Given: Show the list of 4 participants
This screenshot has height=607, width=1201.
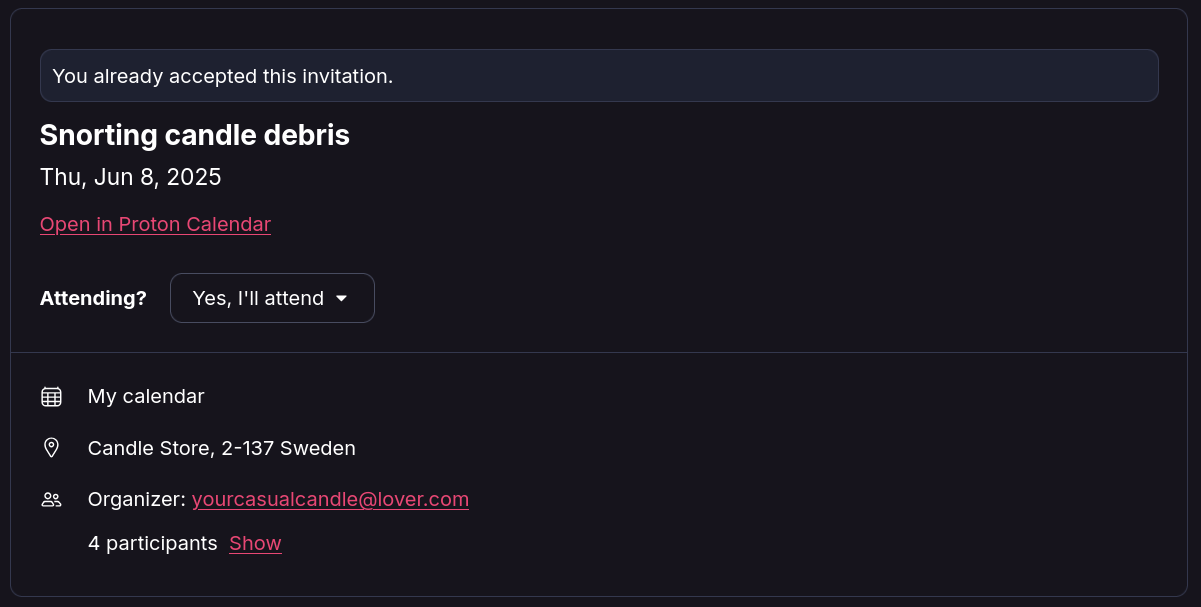Looking at the screenshot, I should tap(255, 543).
